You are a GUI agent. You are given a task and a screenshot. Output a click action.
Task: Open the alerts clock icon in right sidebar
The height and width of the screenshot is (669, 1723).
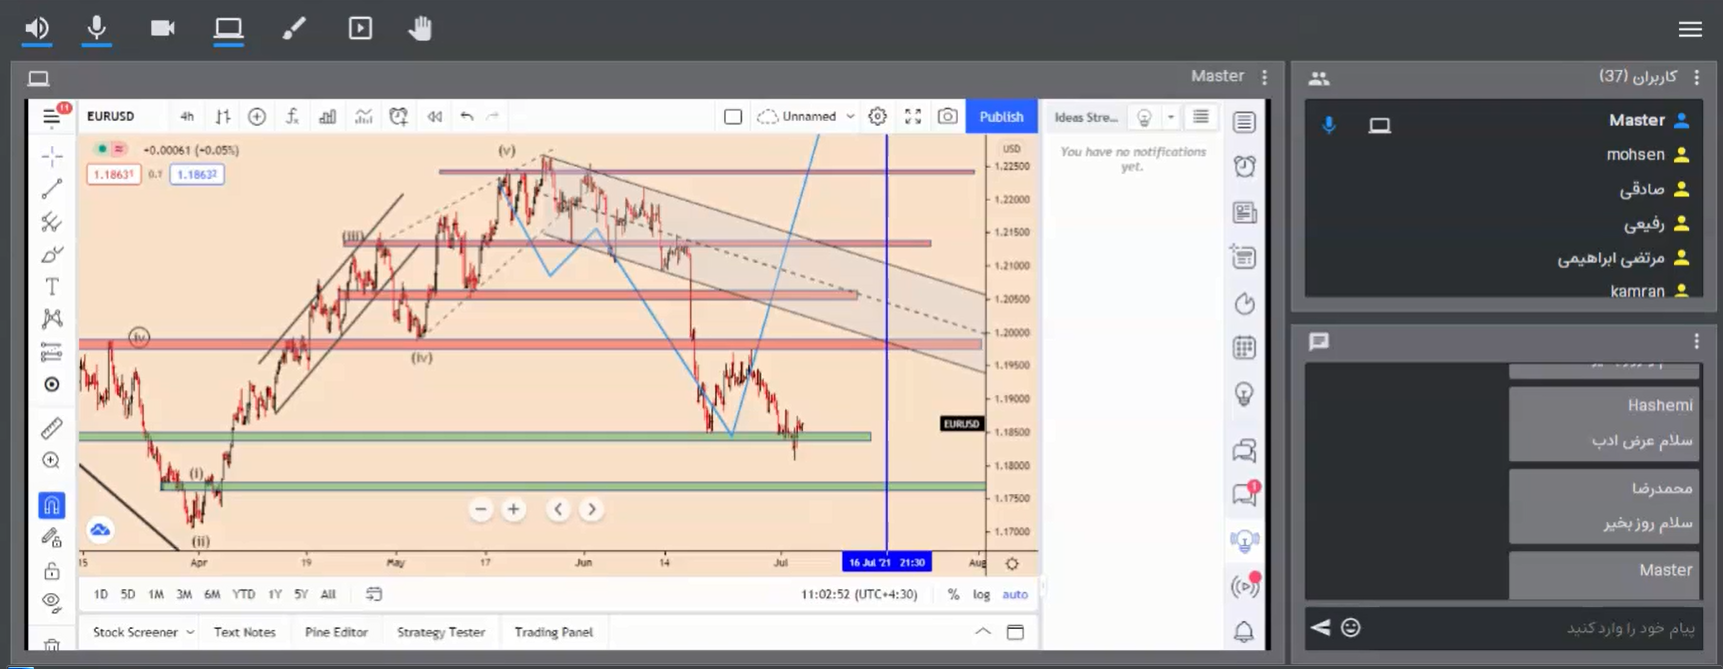[x=1244, y=166]
